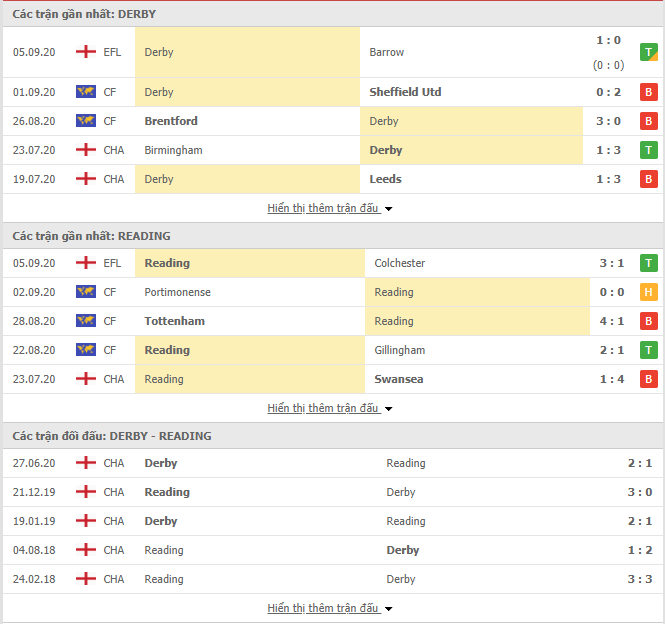Click the England flag on the 27.06.20 head-to-head row
This screenshot has width=665, height=624.
pyautogui.click(x=86, y=462)
